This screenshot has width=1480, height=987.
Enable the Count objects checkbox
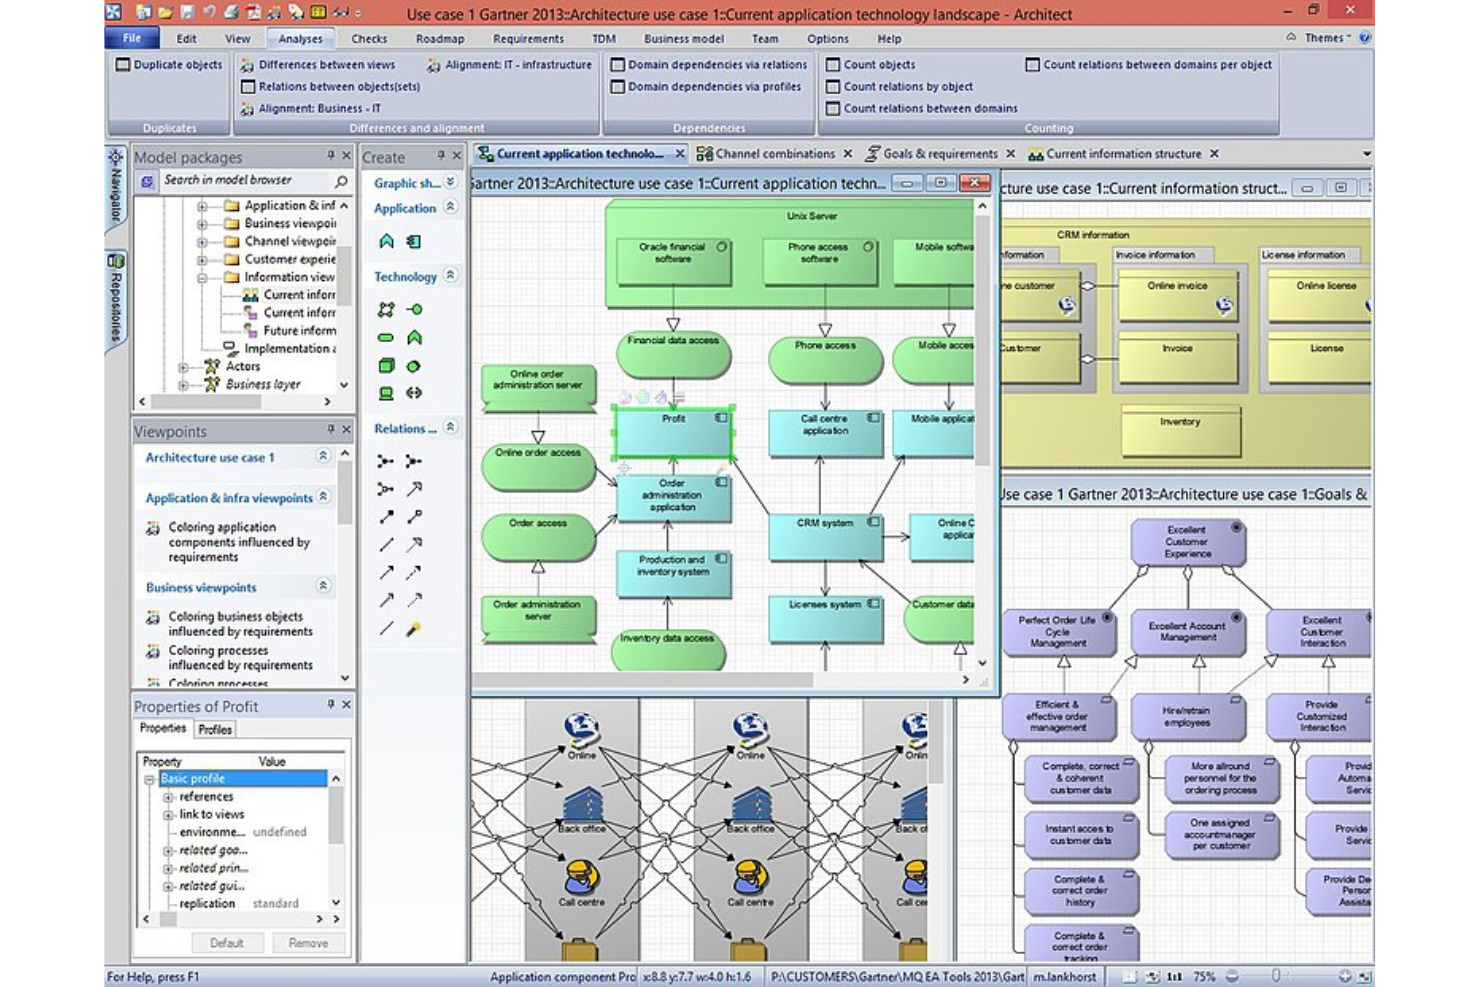pos(834,64)
